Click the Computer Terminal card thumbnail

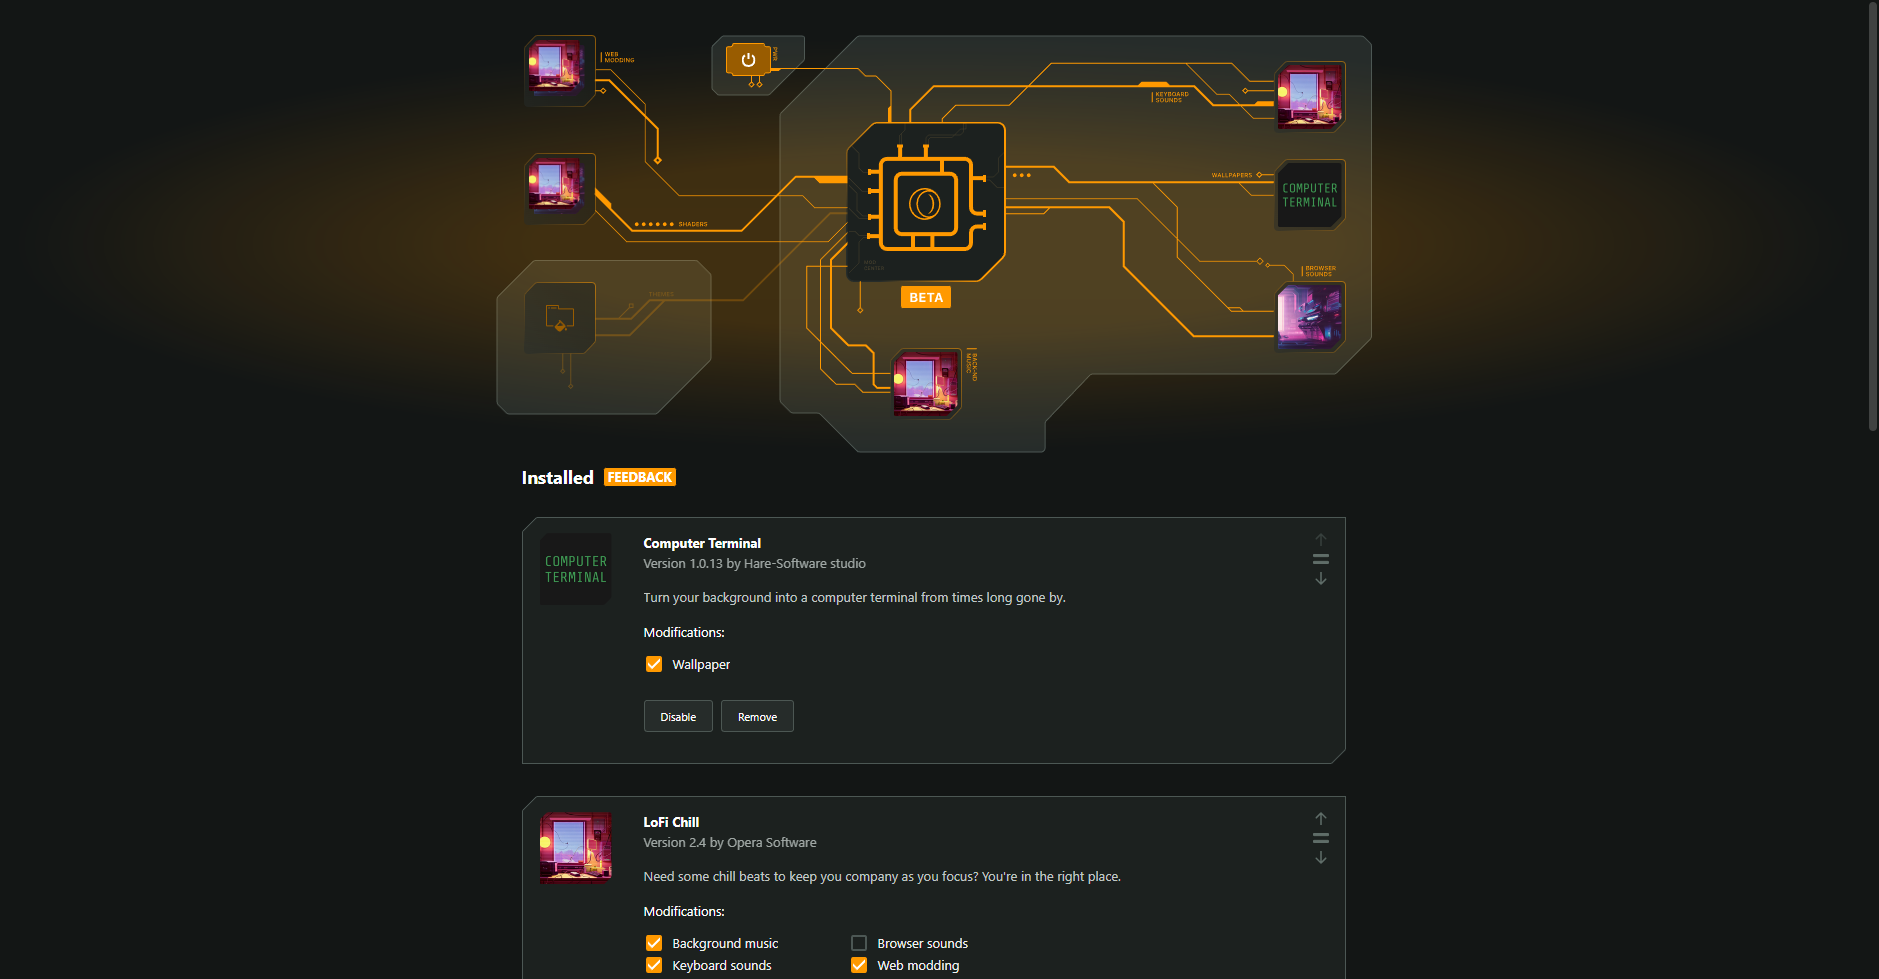click(576, 569)
